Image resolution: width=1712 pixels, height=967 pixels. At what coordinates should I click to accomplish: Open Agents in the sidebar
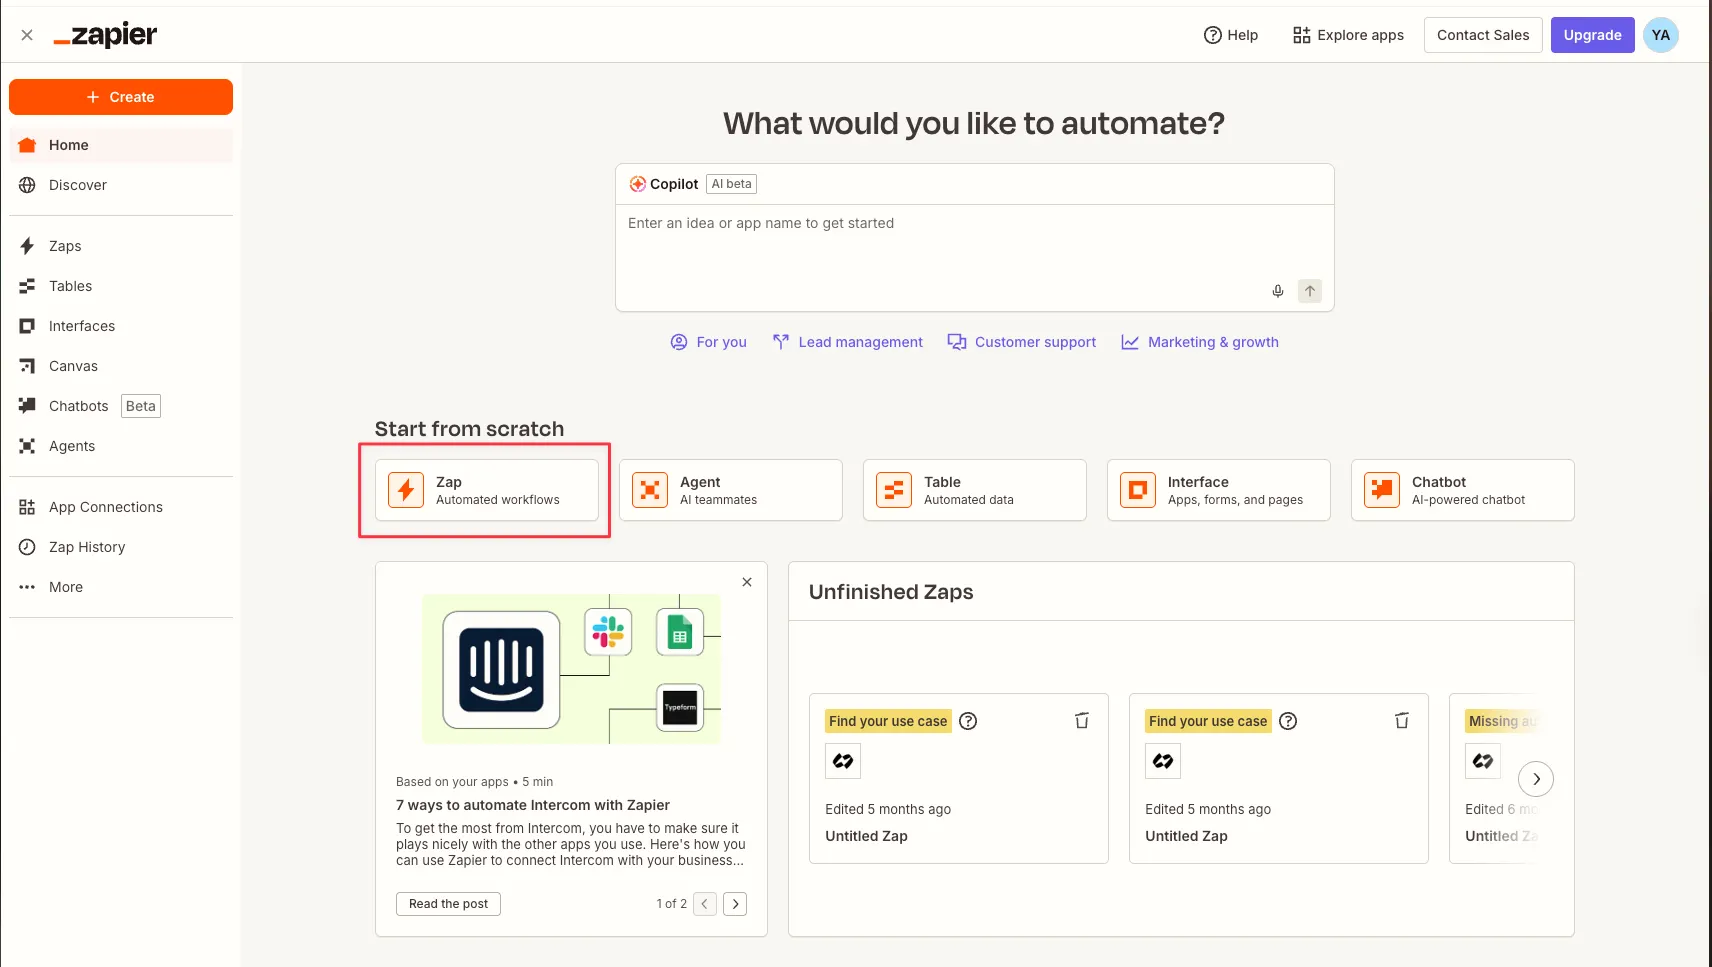pos(121,446)
